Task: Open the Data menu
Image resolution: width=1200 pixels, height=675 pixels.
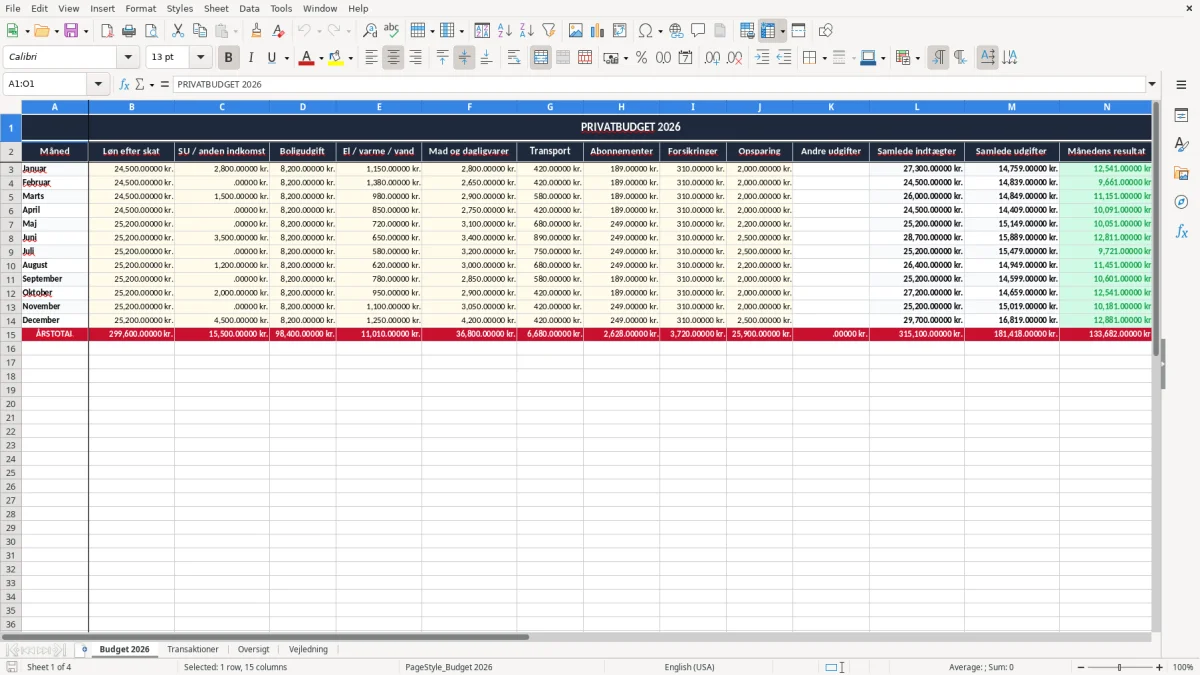Action: point(249,8)
